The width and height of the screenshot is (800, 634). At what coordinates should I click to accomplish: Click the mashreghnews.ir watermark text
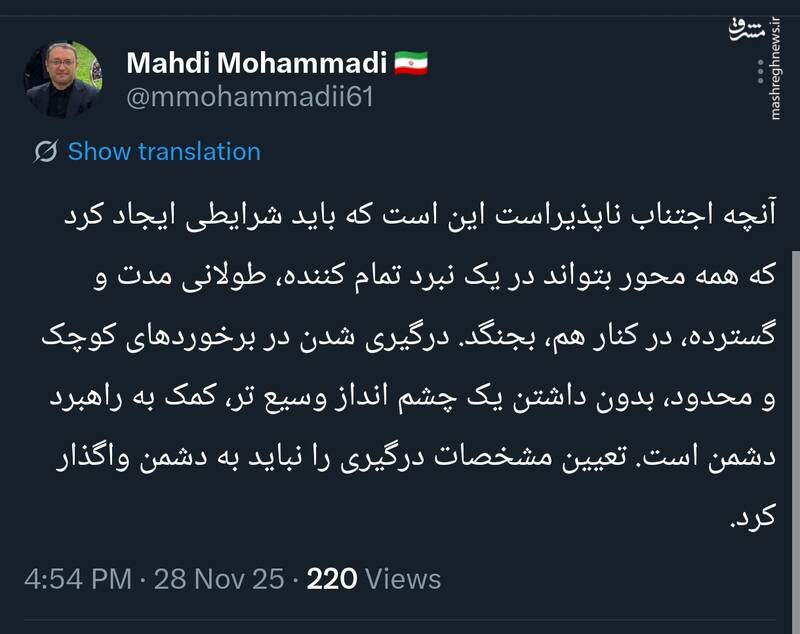[774, 68]
